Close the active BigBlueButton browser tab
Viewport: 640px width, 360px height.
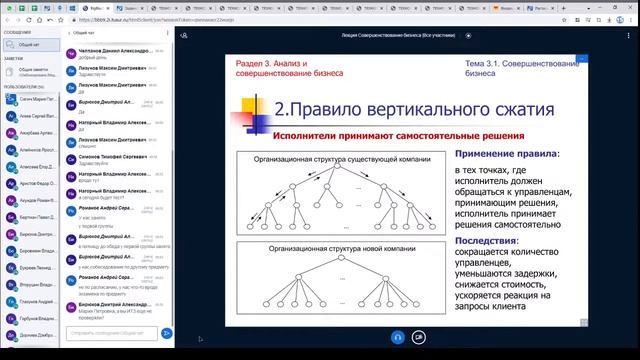pyautogui.click(x=108, y=8)
